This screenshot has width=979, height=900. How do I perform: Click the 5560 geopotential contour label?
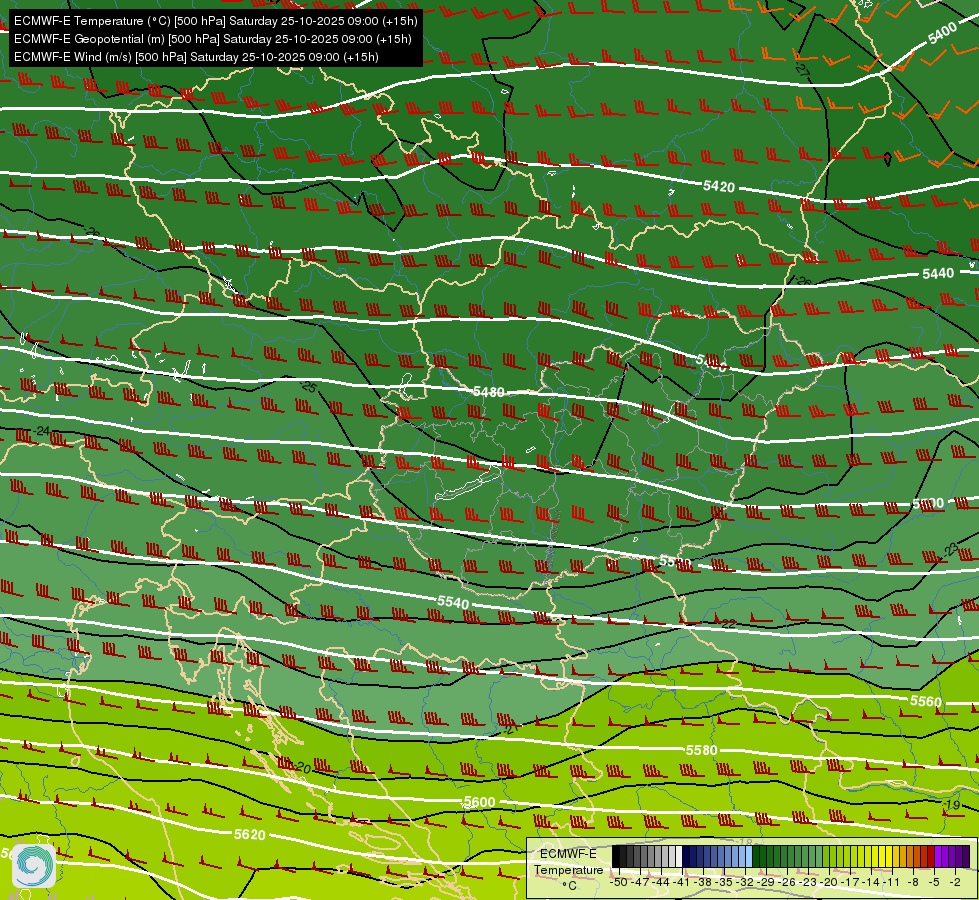click(925, 701)
